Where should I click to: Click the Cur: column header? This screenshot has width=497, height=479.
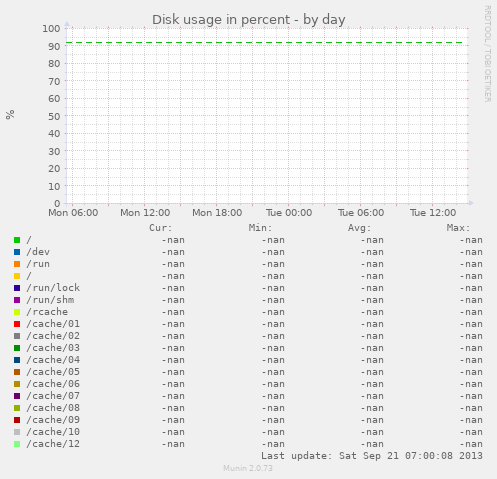(x=161, y=228)
